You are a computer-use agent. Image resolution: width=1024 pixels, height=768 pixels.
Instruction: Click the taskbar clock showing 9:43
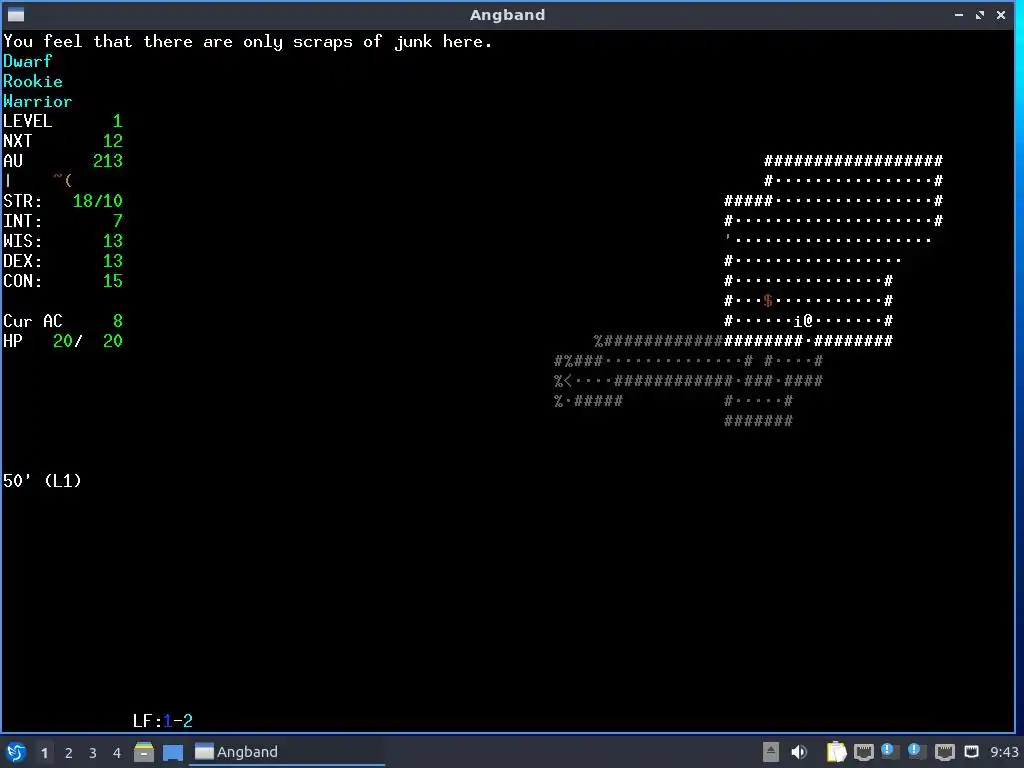(x=1004, y=752)
